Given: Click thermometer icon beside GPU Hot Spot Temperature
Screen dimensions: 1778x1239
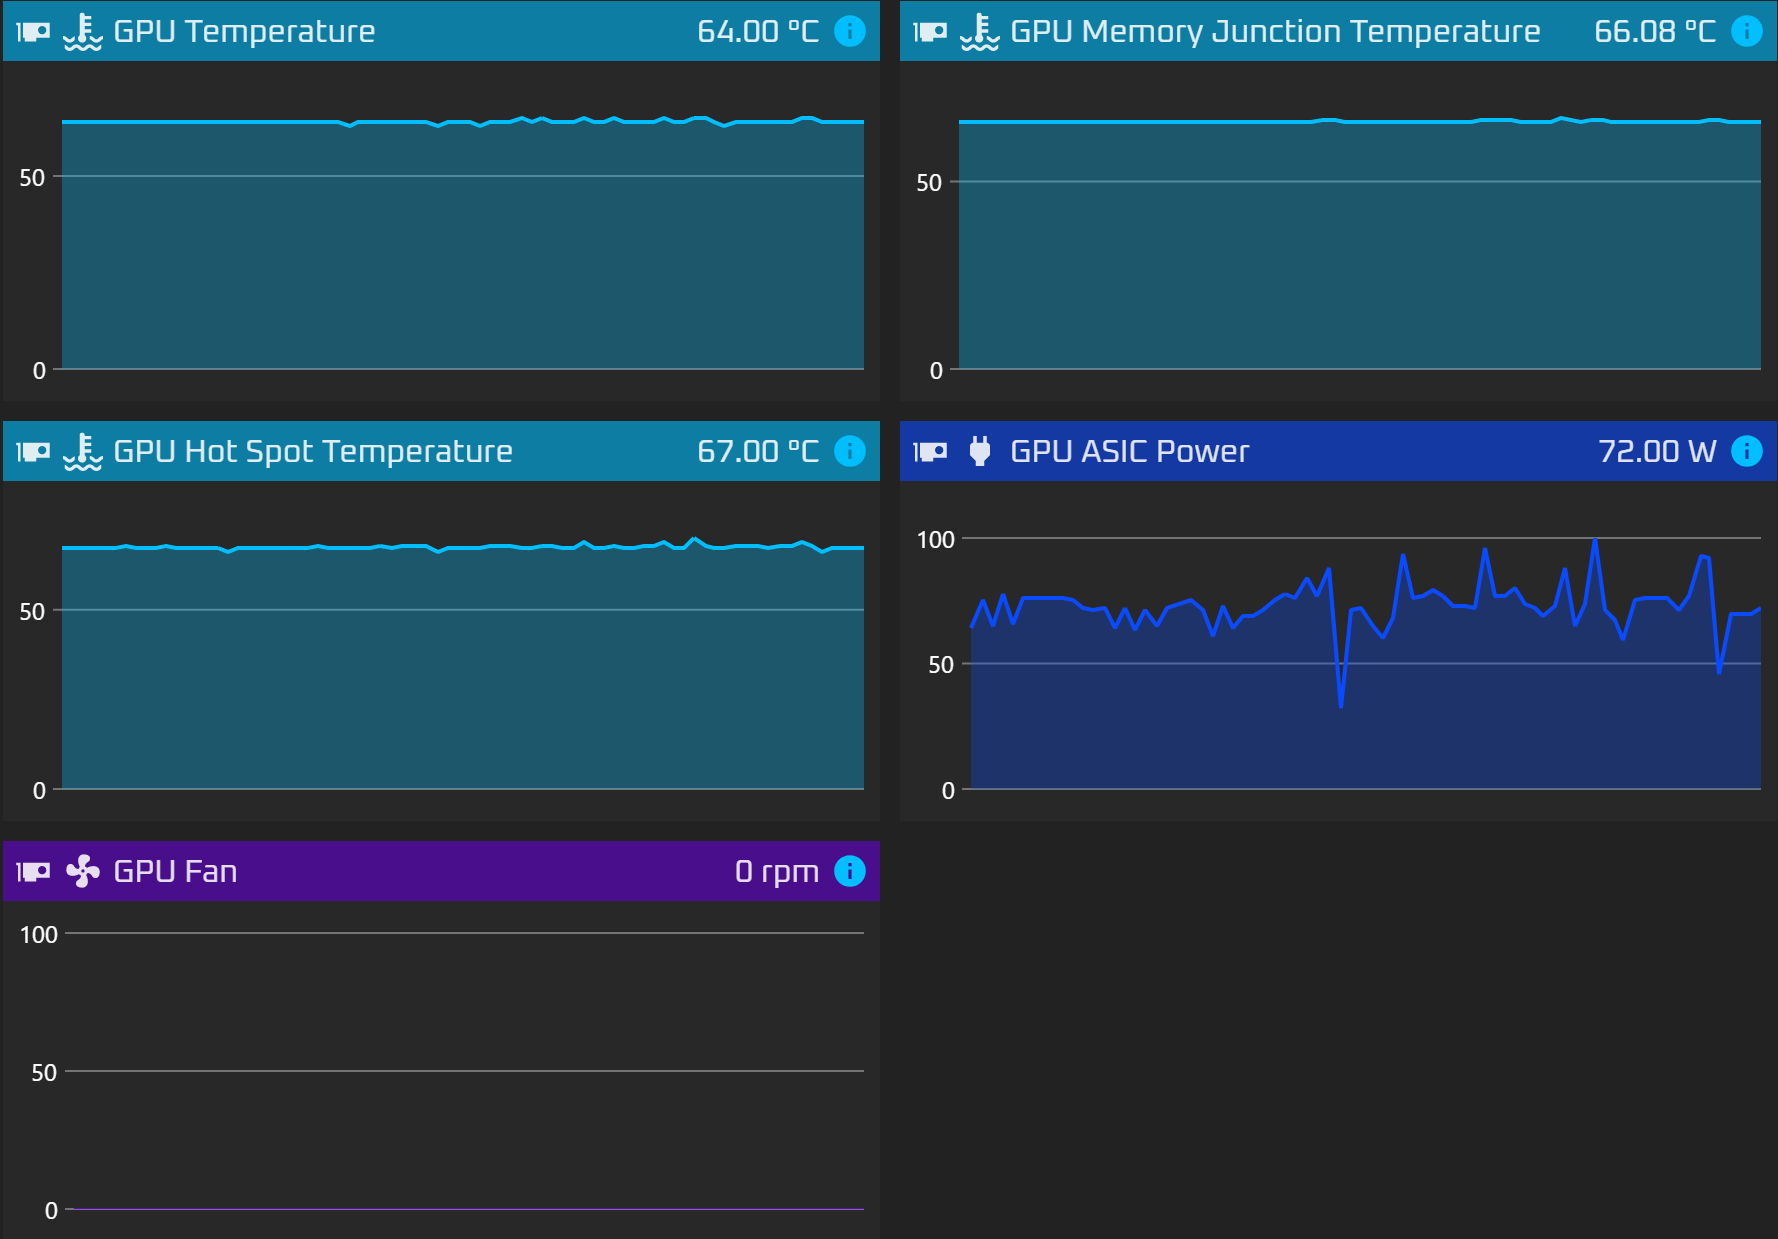Looking at the screenshot, I should [x=83, y=452].
